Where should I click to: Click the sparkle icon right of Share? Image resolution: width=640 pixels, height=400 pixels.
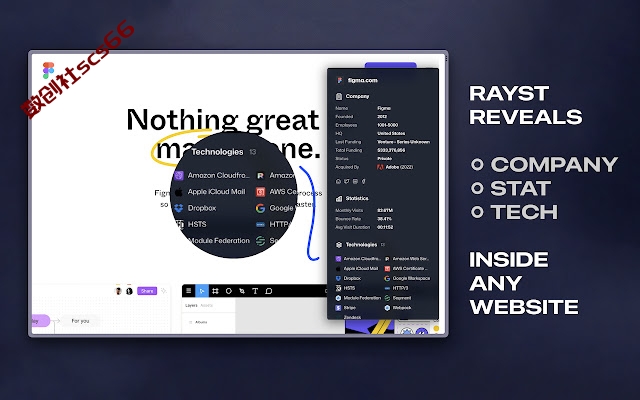164,291
